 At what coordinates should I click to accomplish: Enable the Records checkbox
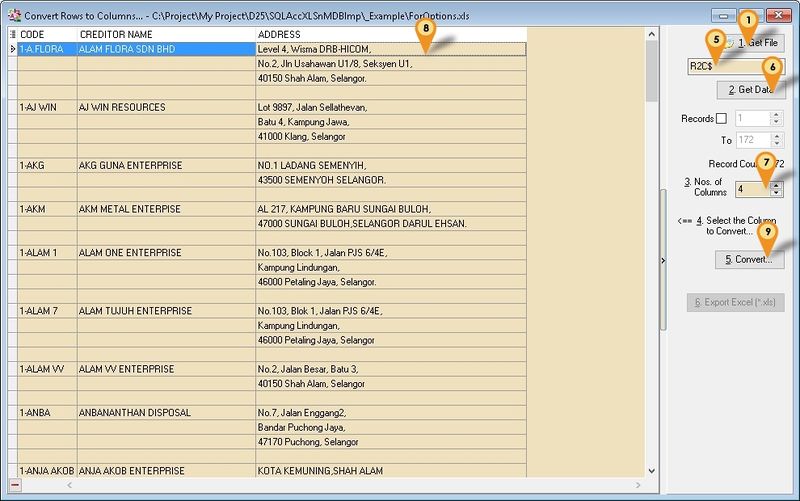tap(722, 118)
